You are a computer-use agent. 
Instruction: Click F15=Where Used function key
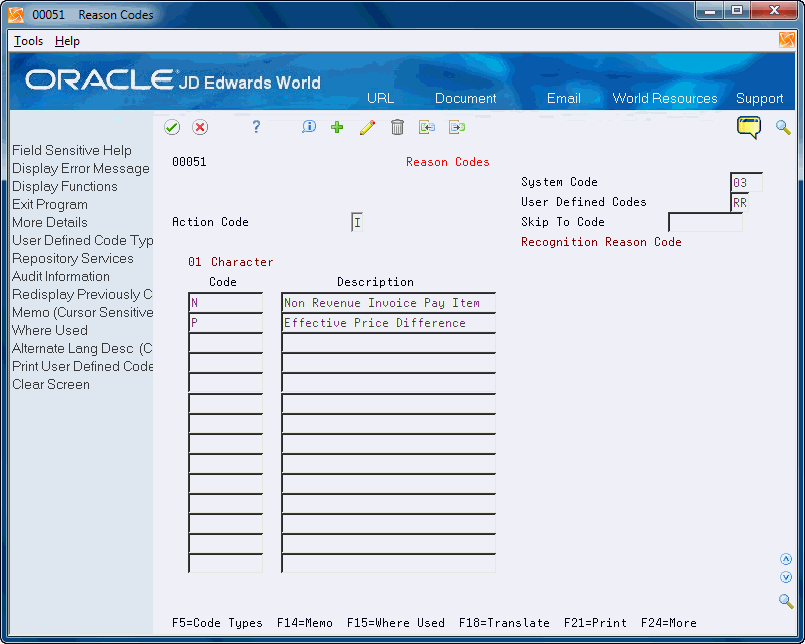tap(396, 623)
